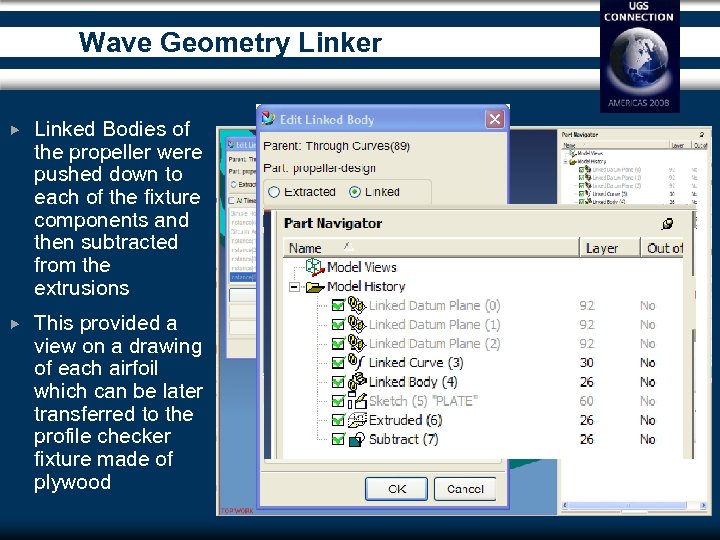Viewport: 720px width, 540px height.
Task: Click the Edit Linked Body title icon
Action: (x=269, y=118)
